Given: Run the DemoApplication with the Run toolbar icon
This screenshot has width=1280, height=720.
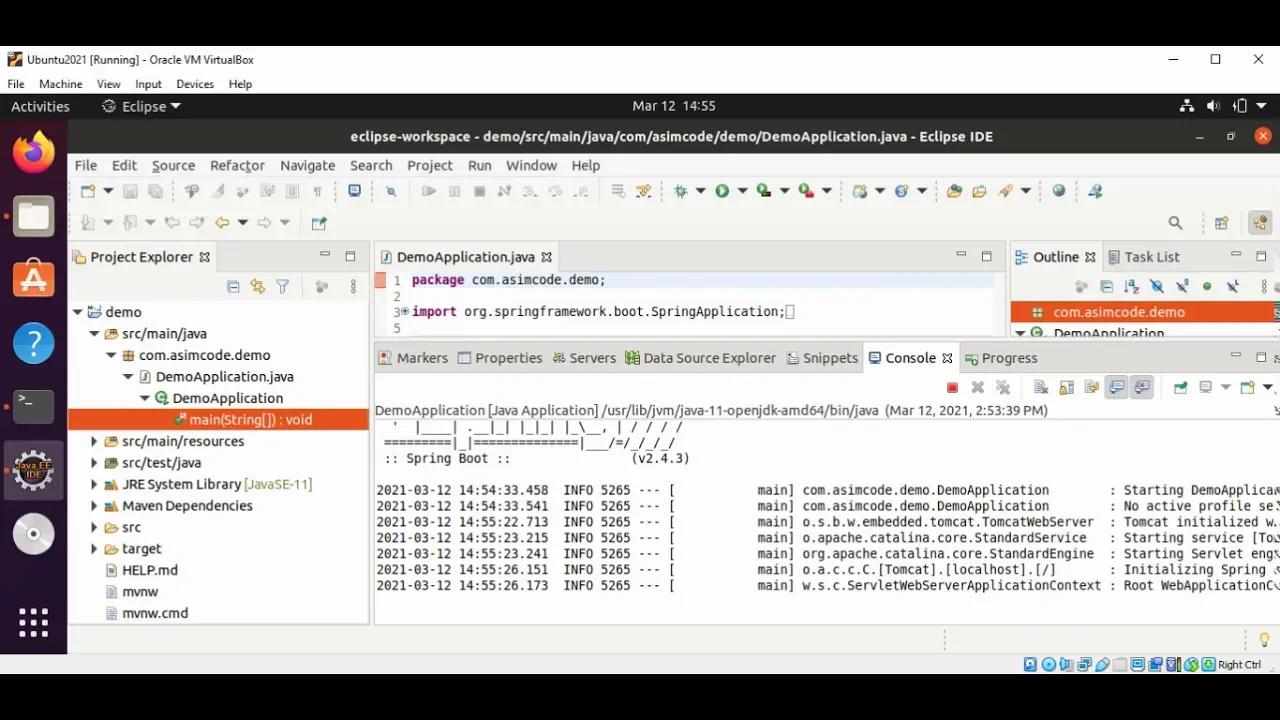Looking at the screenshot, I should pyautogui.click(x=722, y=190).
